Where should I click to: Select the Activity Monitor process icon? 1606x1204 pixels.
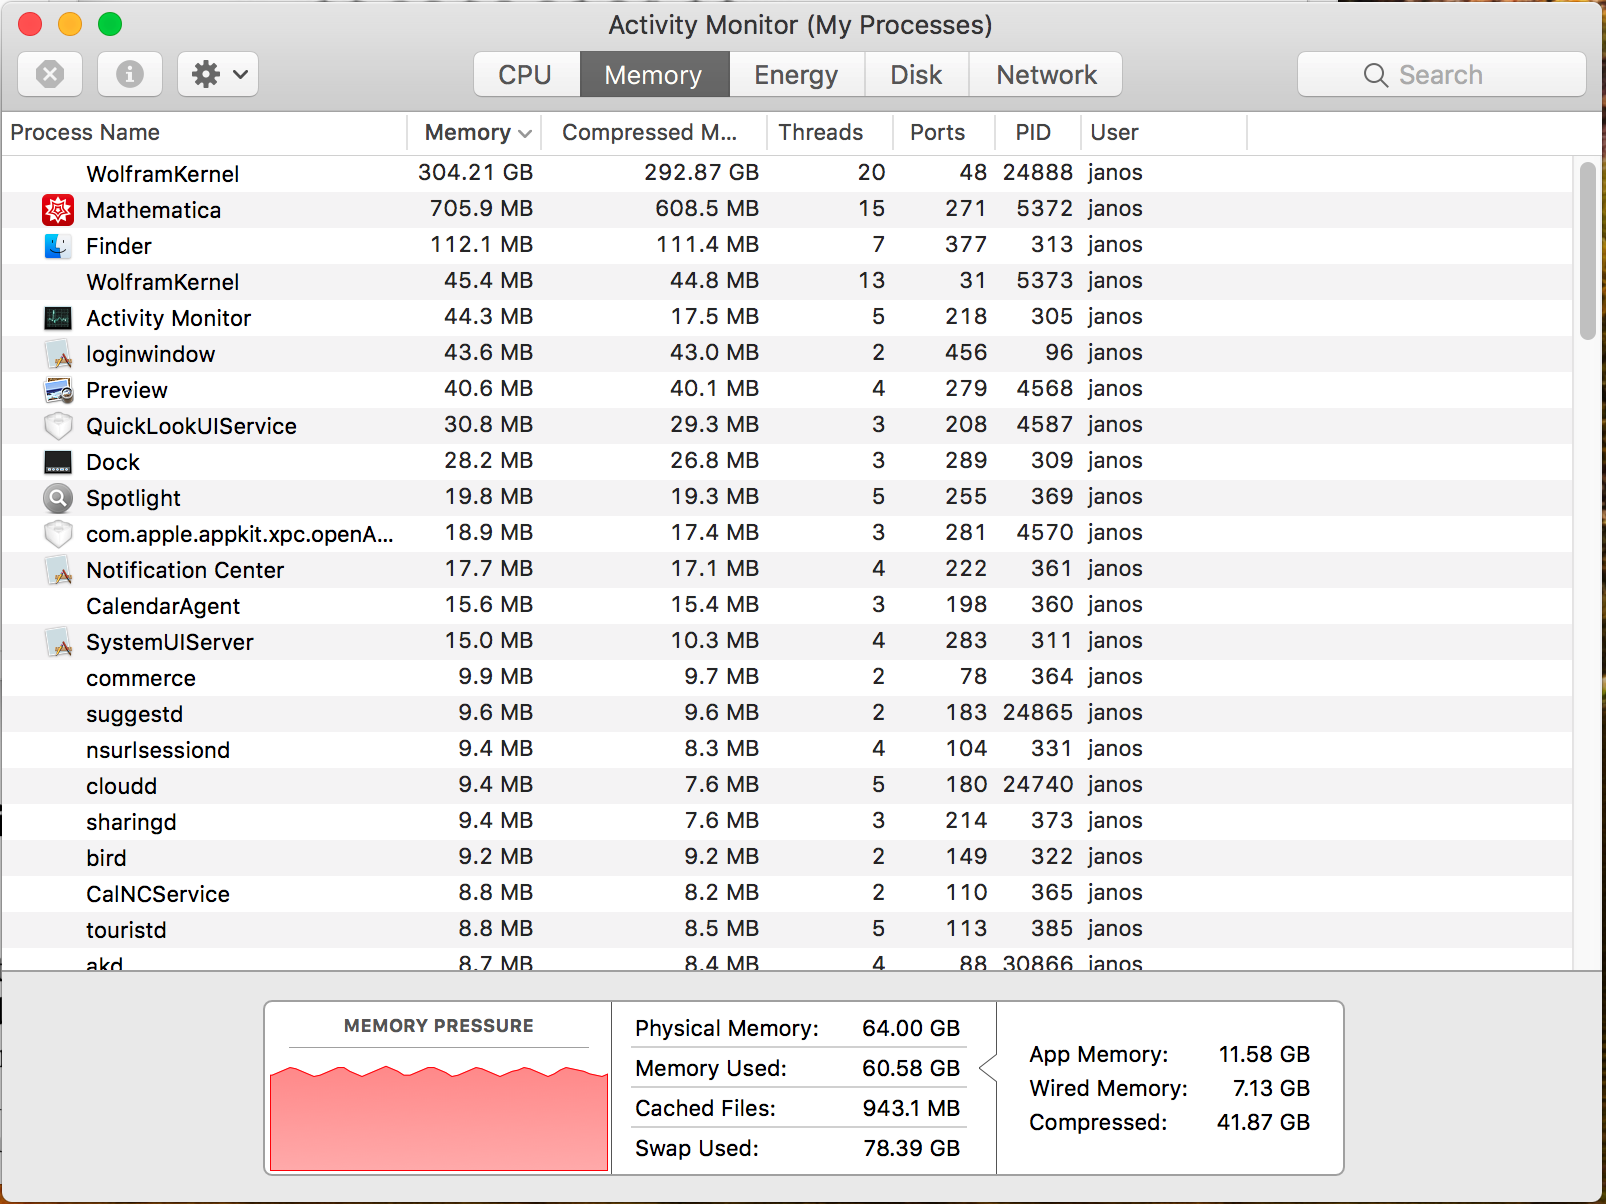pyautogui.click(x=58, y=318)
